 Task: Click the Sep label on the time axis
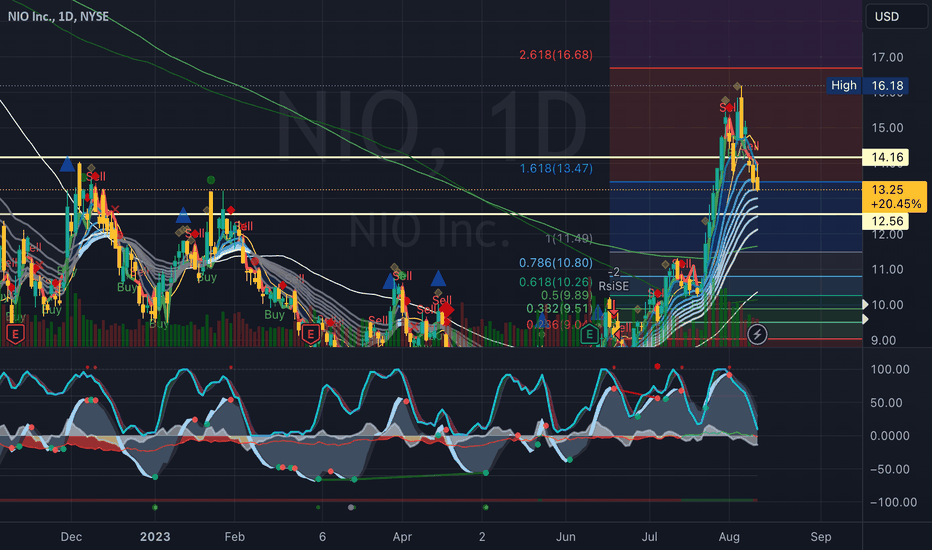[821, 537]
